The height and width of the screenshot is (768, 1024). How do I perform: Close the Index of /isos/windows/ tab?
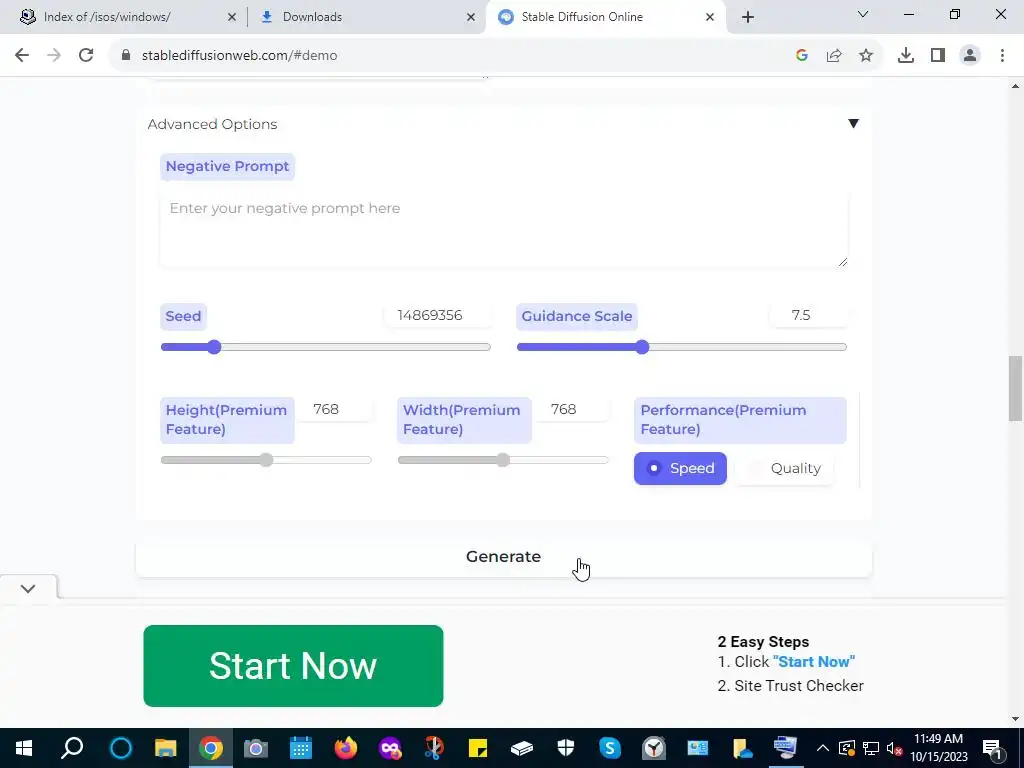click(232, 17)
